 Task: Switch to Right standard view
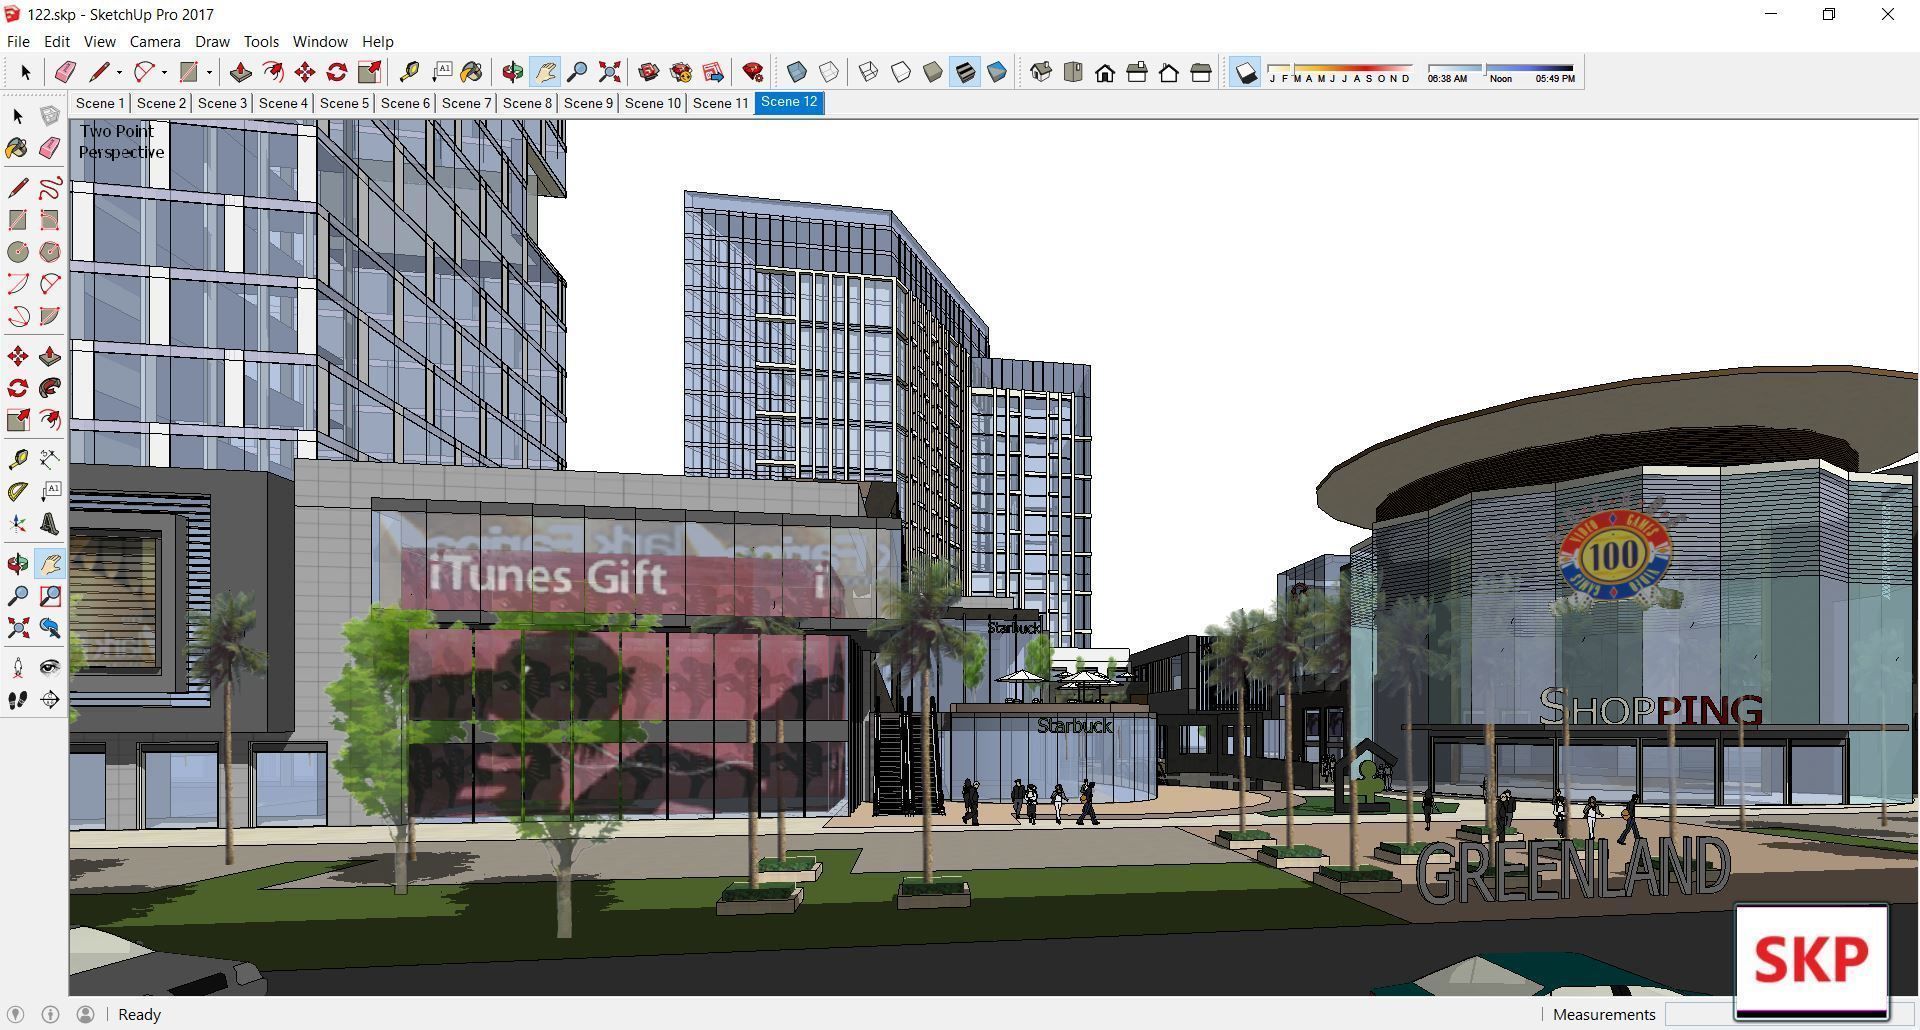pyautogui.click(x=1137, y=72)
